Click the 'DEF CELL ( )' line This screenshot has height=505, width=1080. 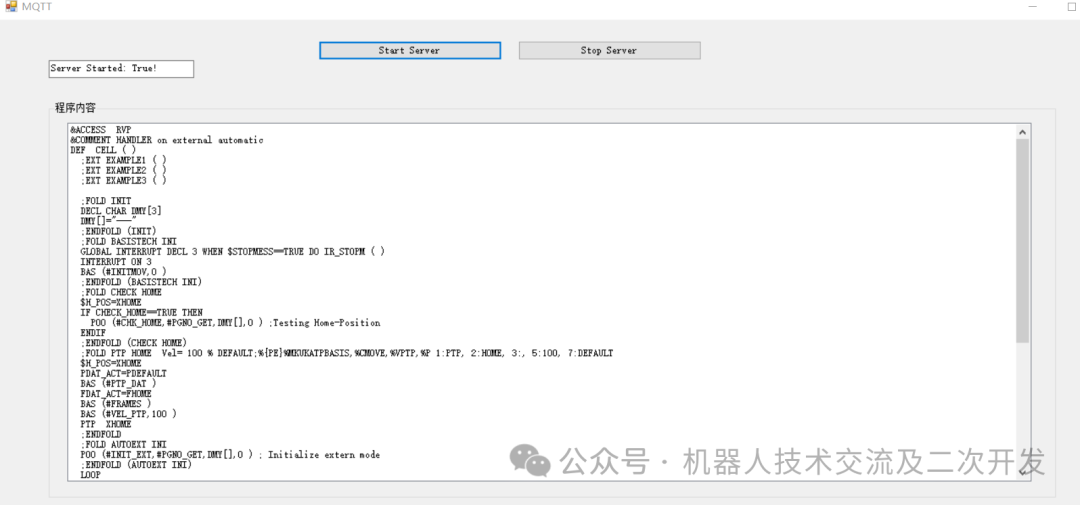coord(103,150)
